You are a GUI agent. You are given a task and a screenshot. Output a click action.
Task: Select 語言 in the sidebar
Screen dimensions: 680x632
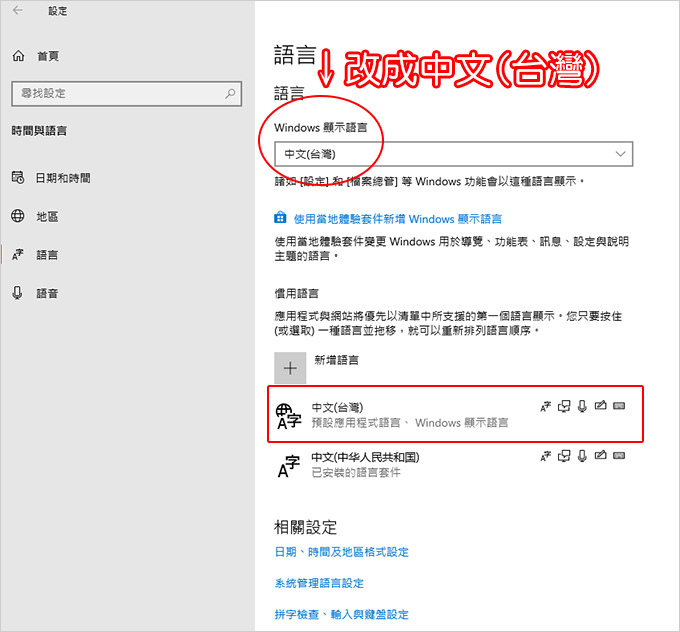47,255
